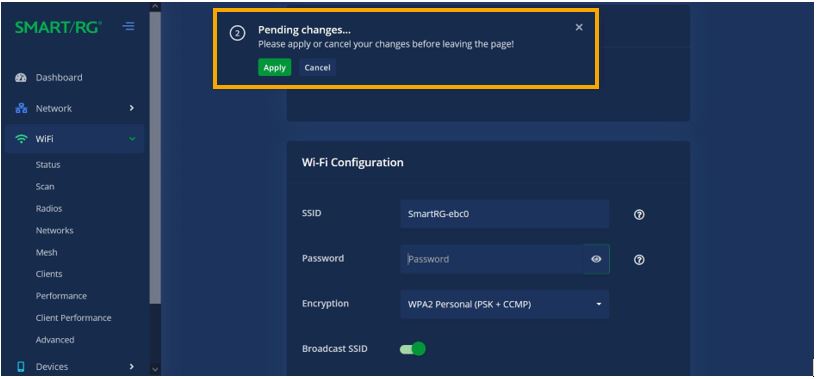The height and width of the screenshot is (379, 817).
Task: Open help icon next to Password field
Action: point(639,260)
